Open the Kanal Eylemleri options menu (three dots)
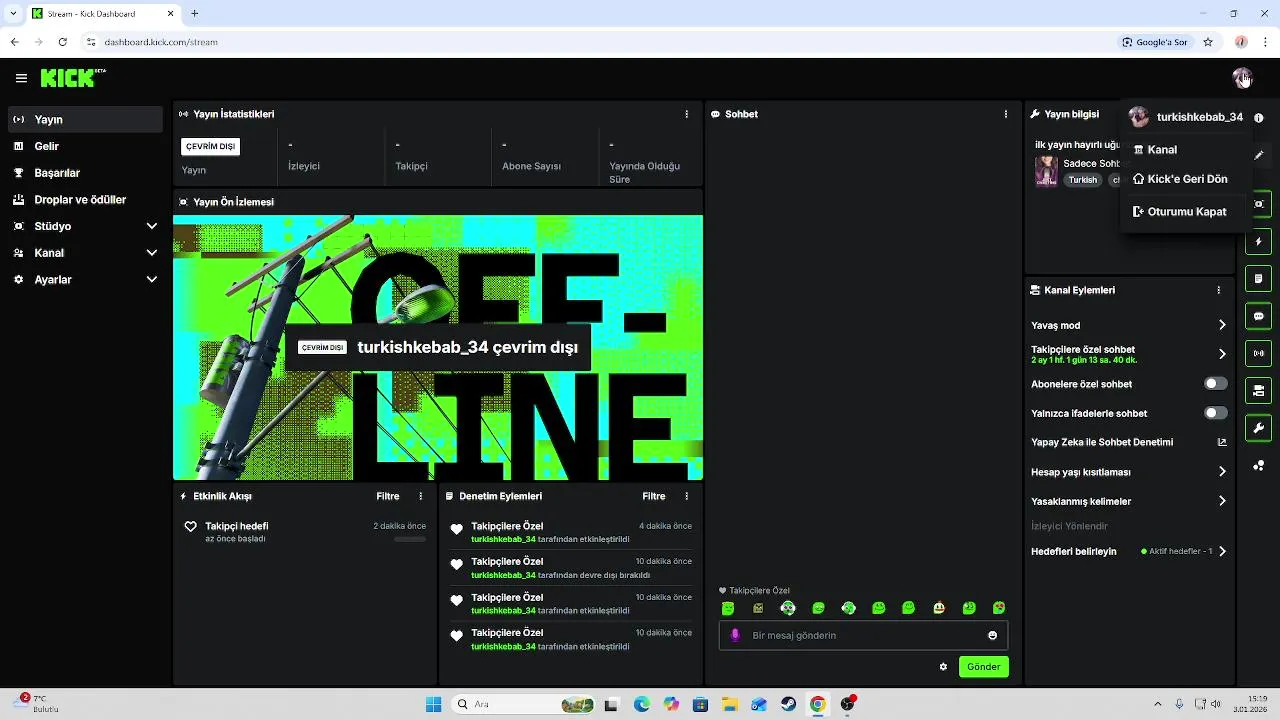This screenshot has width=1280, height=720. 1219,290
